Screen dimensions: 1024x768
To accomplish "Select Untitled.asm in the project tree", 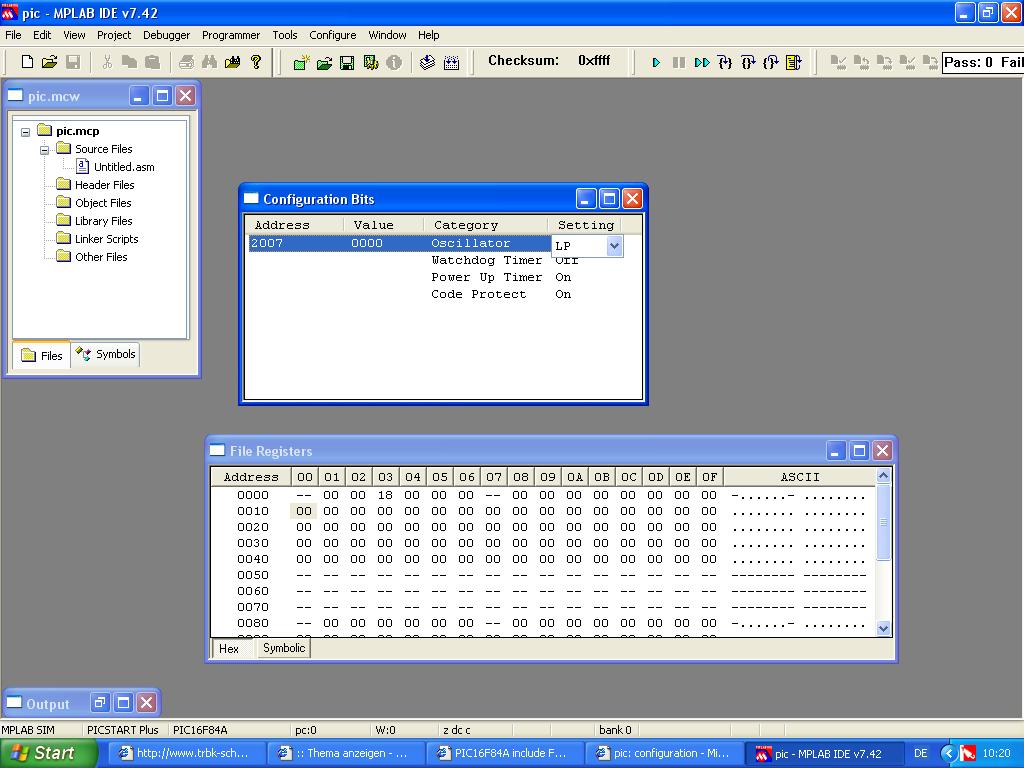I will tap(124, 167).
